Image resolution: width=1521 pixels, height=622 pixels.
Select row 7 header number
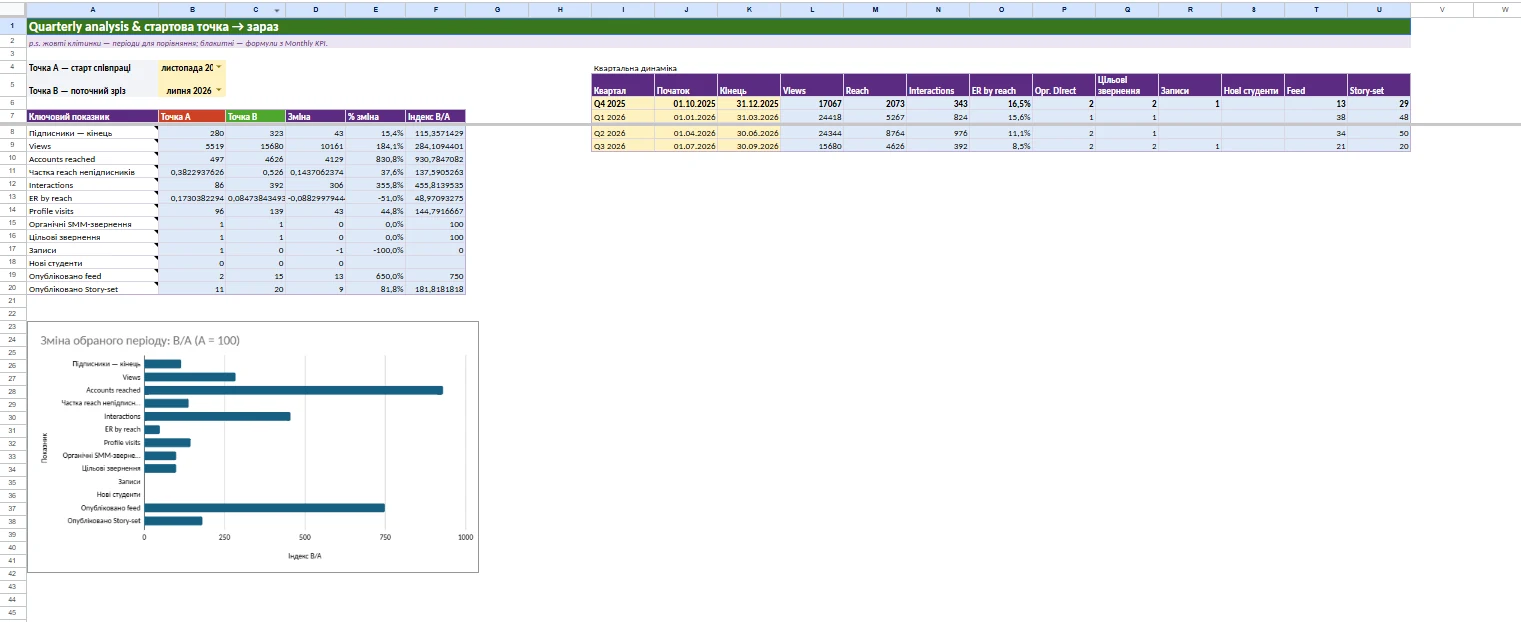[x=12, y=116]
